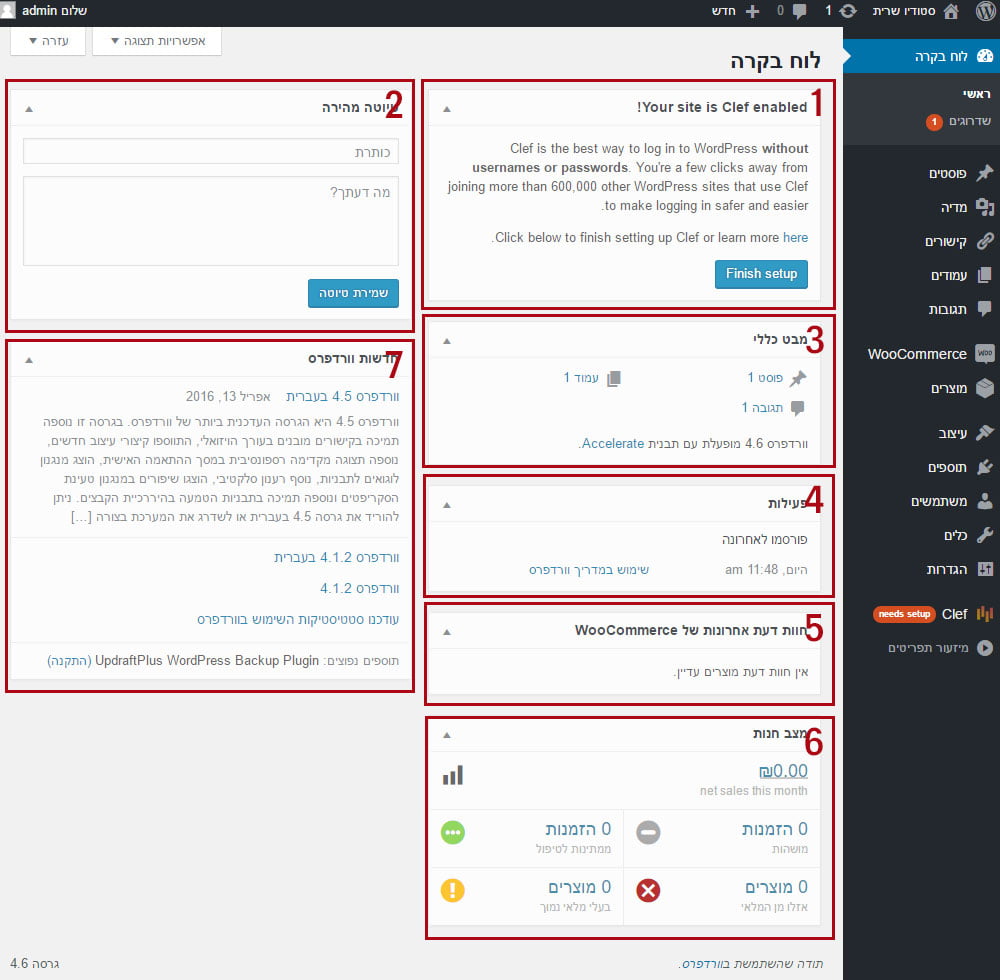Viewport: 1000px width, 980px height.
Task: Open the Accelerate theme link
Action: point(613,443)
